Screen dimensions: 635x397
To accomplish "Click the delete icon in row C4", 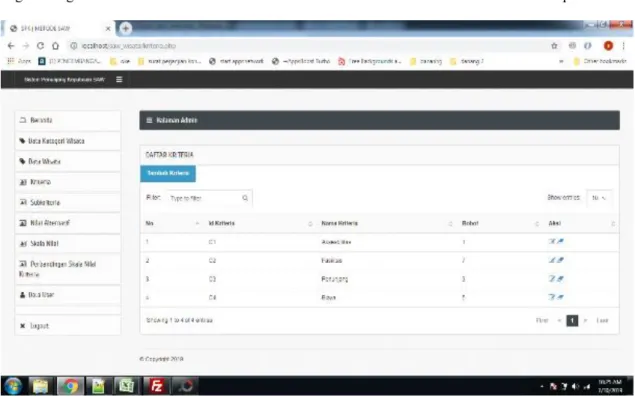I will click(x=560, y=297).
